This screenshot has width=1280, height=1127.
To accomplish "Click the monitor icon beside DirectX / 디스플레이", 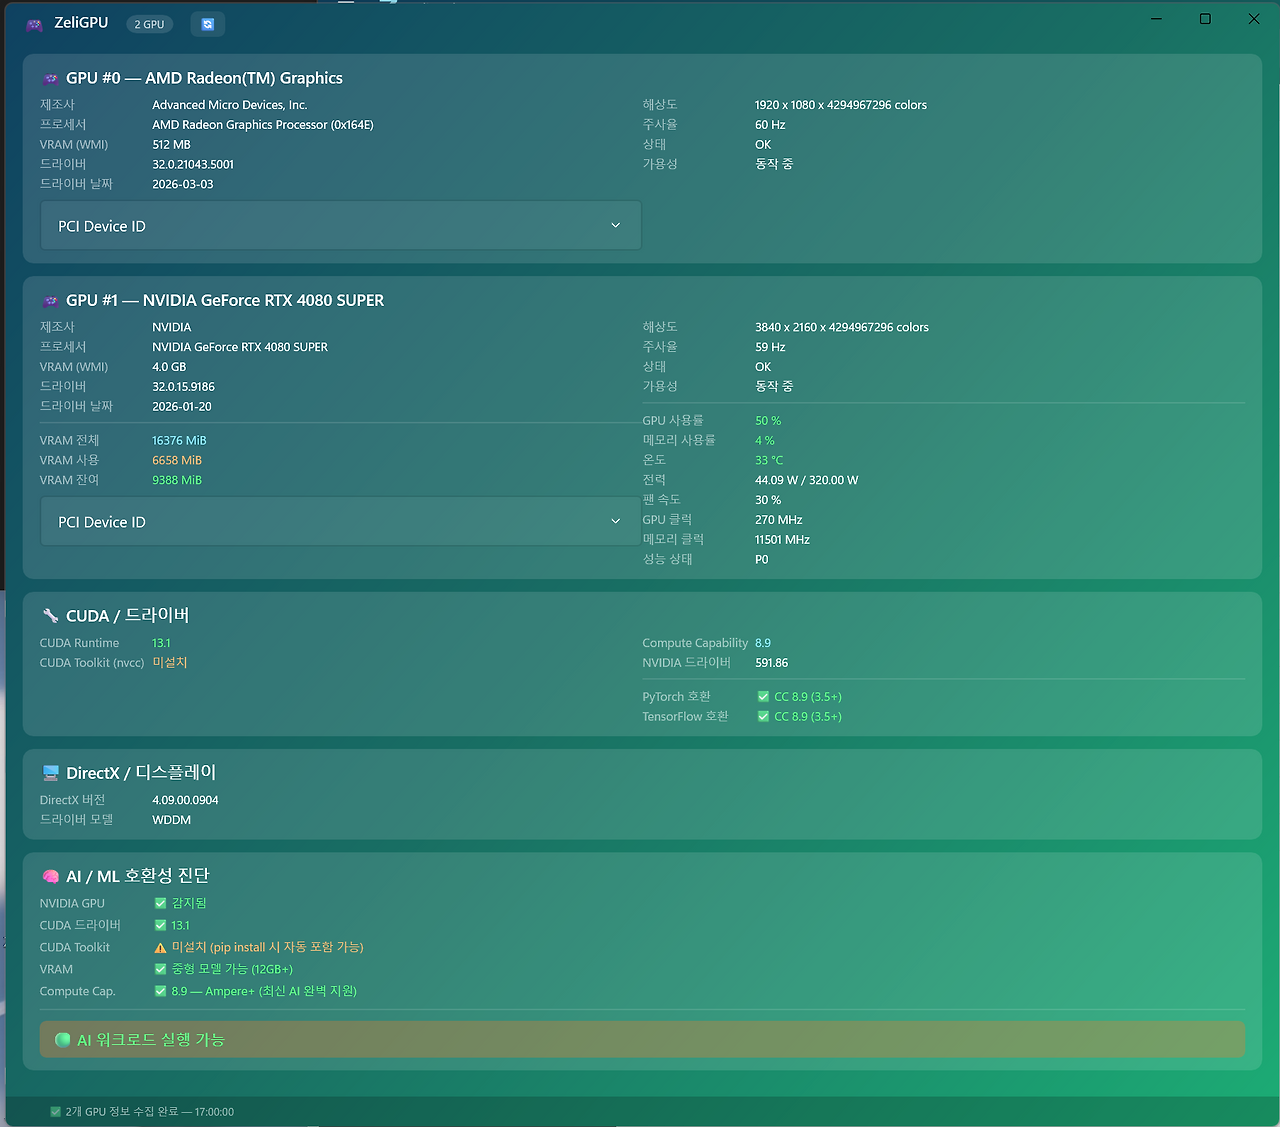I will pos(50,773).
